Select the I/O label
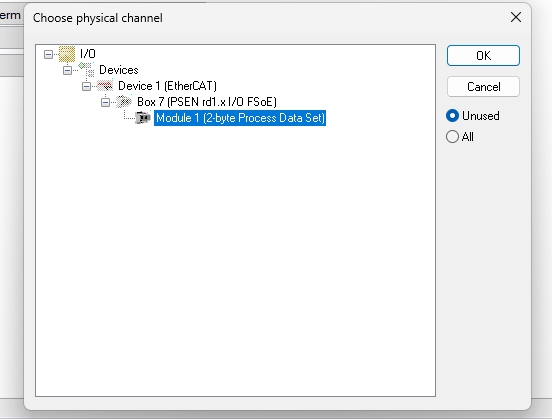The height and width of the screenshot is (419, 552). (x=88, y=54)
